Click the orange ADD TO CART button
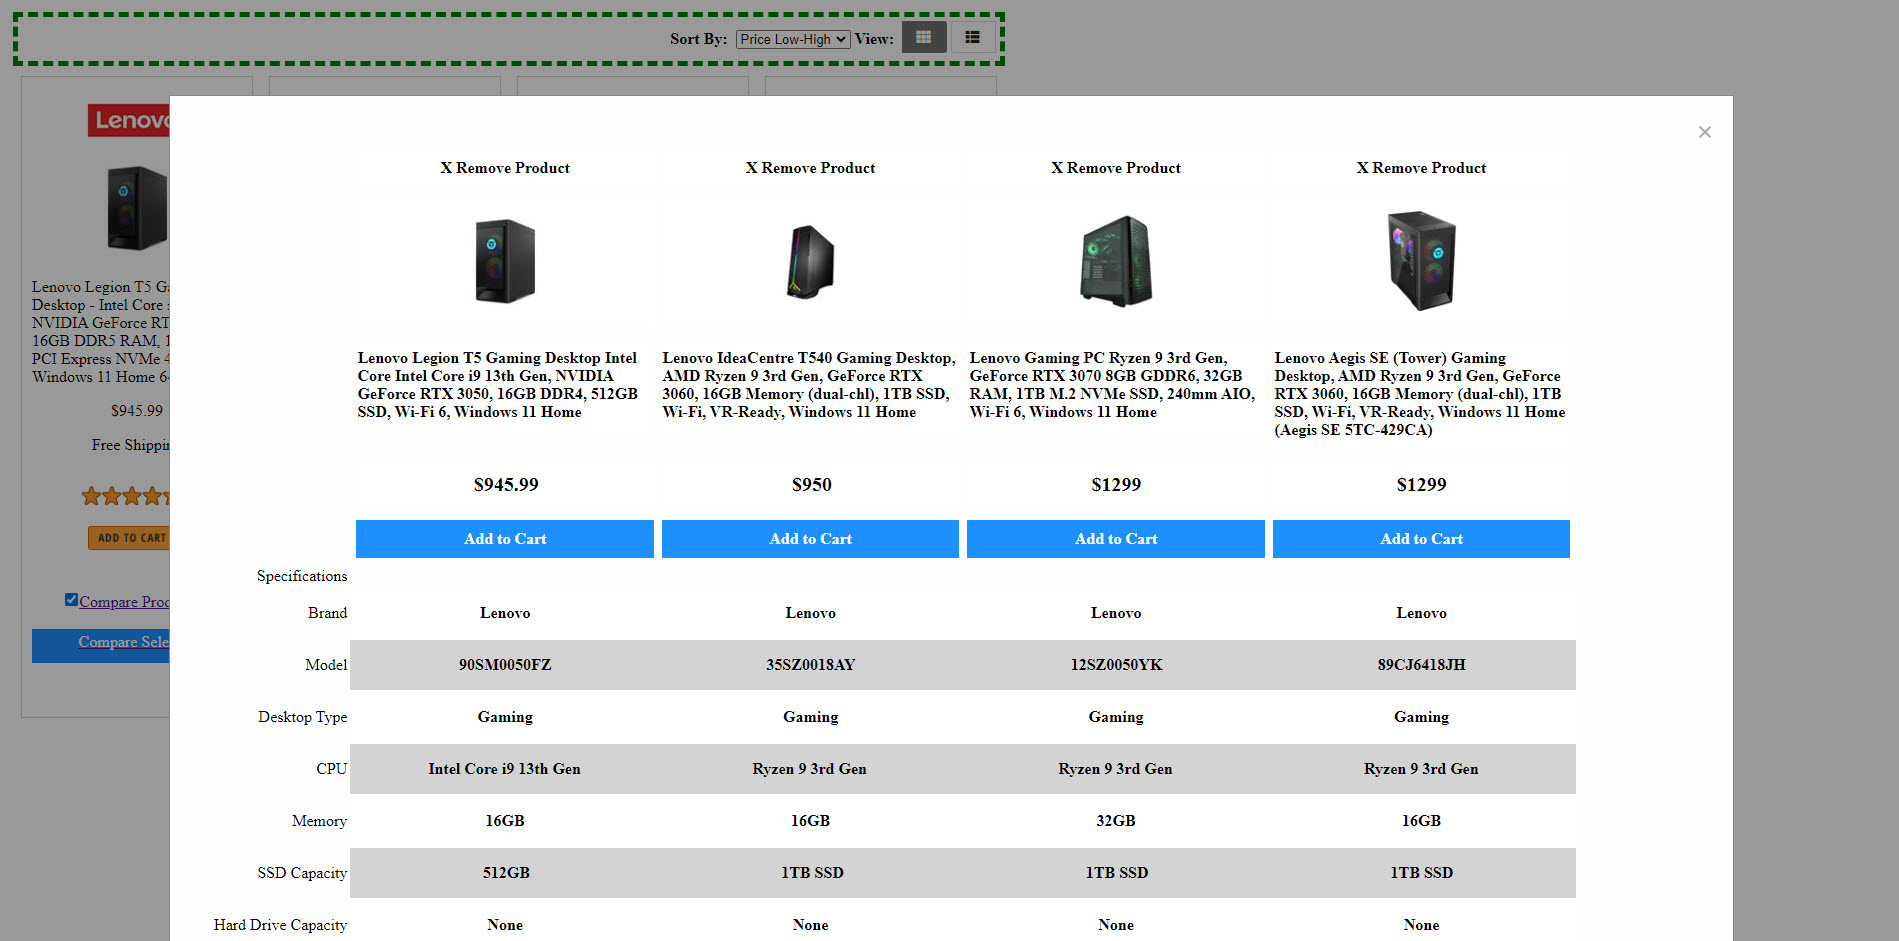The image size is (1899, 941). (x=130, y=538)
